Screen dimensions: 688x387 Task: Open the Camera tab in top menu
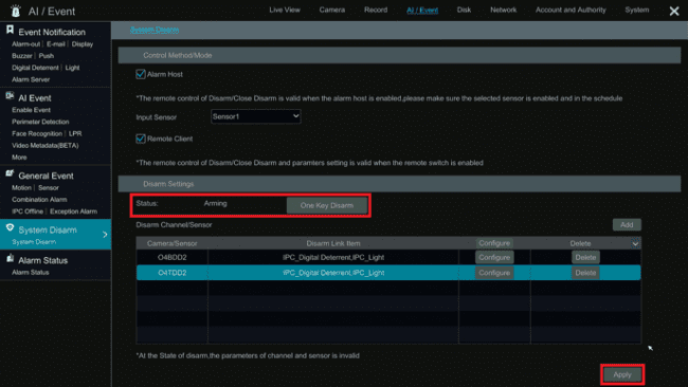tap(332, 10)
